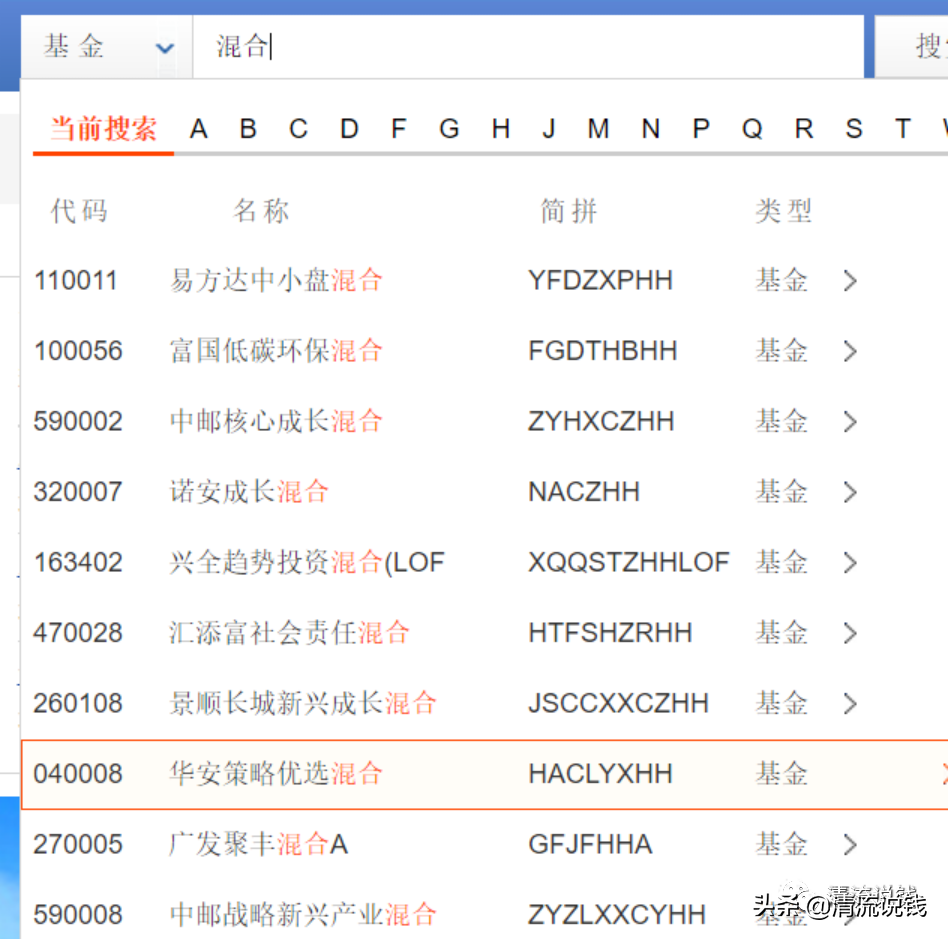Screen dimensions: 948x939
Task: Switch to the letter A tab
Action: [198, 129]
